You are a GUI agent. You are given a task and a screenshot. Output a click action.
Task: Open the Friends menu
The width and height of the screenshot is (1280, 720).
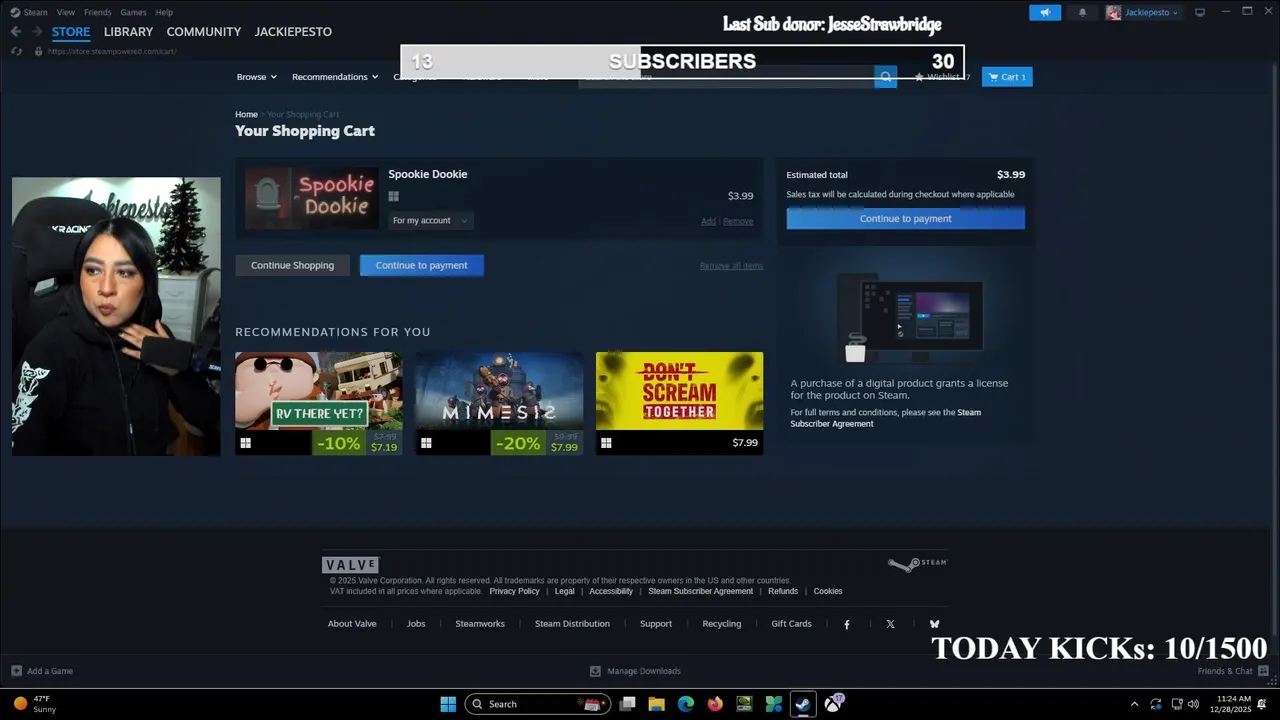point(98,12)
